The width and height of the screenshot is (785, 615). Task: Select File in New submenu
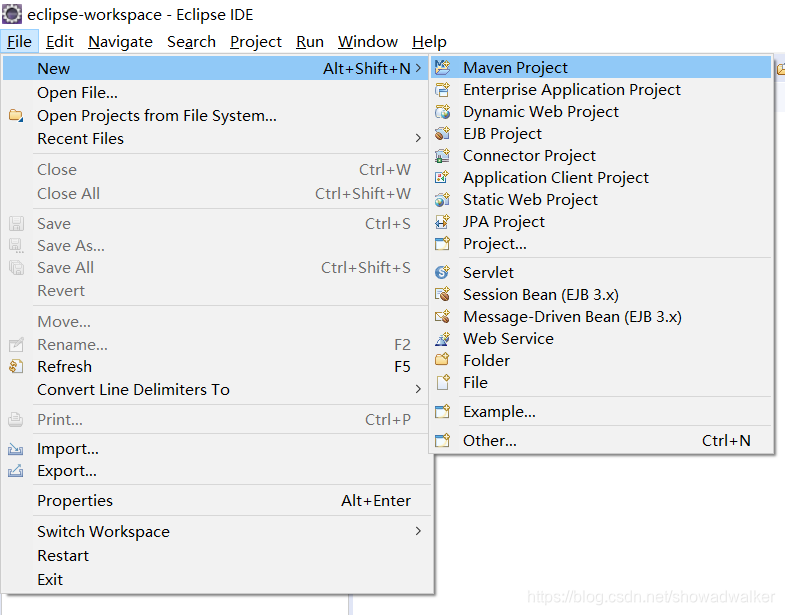[x=601, y=383]
